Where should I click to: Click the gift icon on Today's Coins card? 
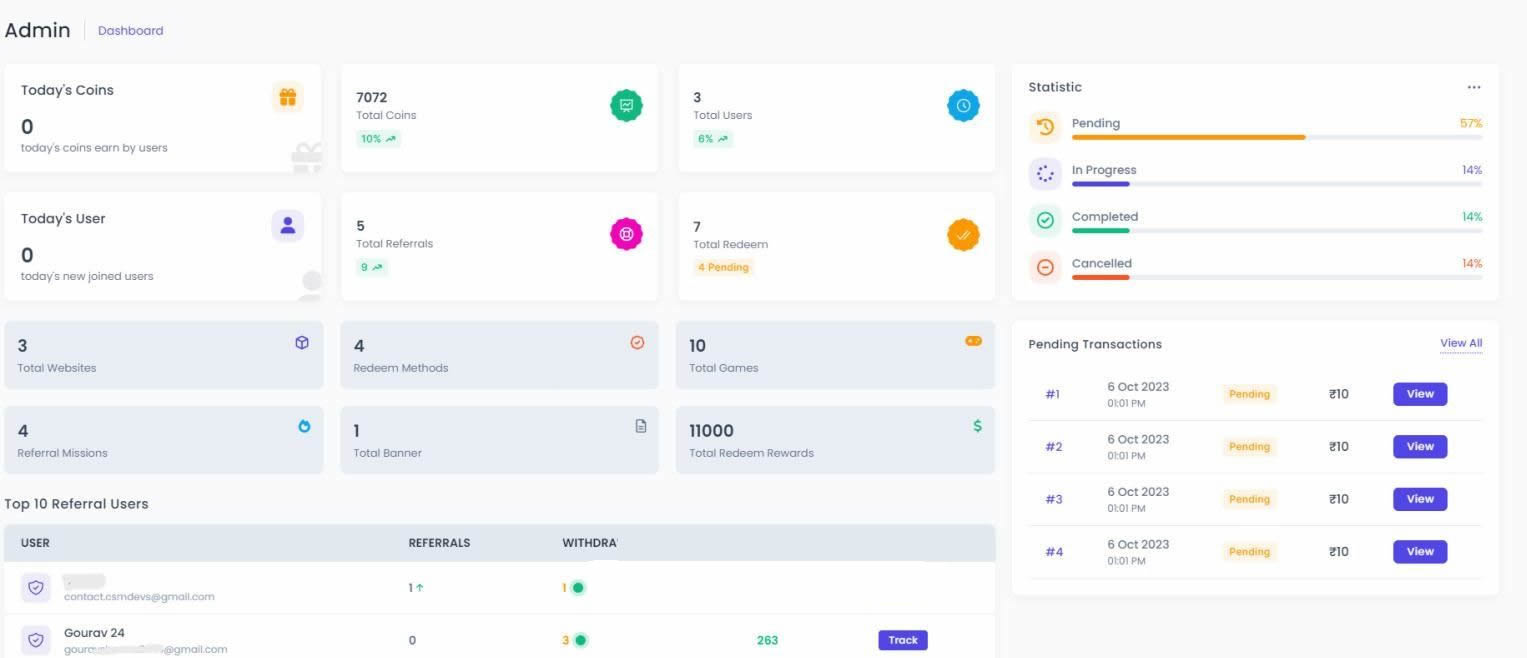tap(287, 97)
